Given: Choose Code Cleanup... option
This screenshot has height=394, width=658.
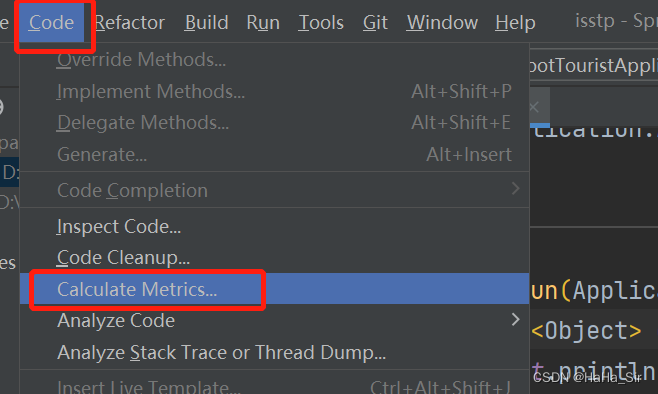Looking at the screenshot, I should [x=274, y=258].
